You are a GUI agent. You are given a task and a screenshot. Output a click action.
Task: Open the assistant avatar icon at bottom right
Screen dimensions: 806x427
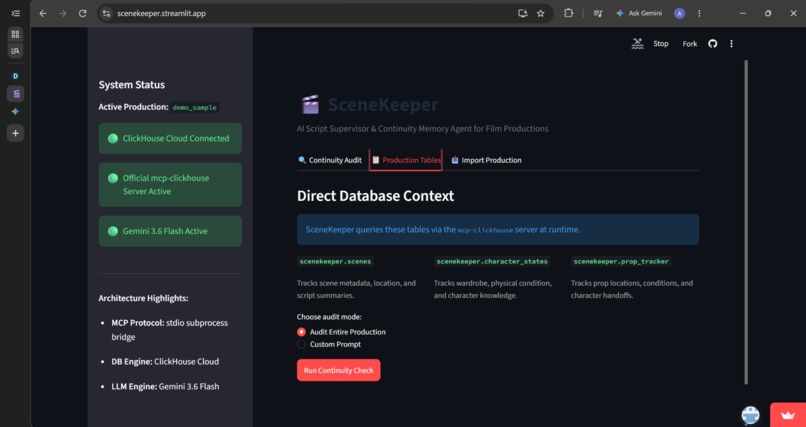750,415
